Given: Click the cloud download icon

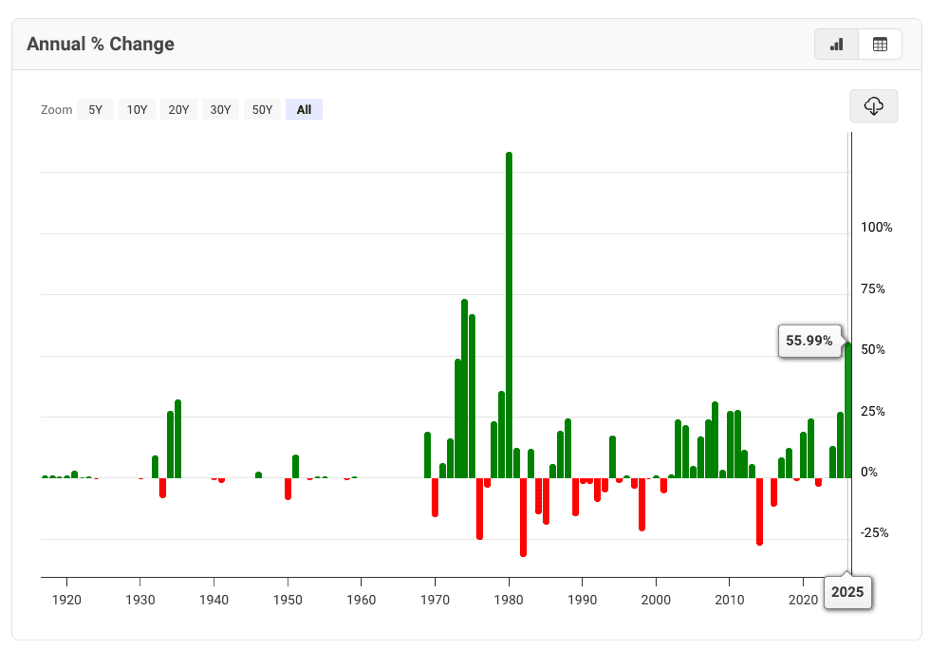Looking at the screenshot, I should [x=873, y=106].
